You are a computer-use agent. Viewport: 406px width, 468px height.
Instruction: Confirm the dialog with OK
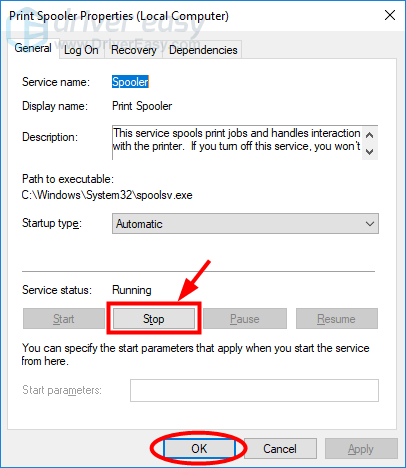tap(199, 448)
